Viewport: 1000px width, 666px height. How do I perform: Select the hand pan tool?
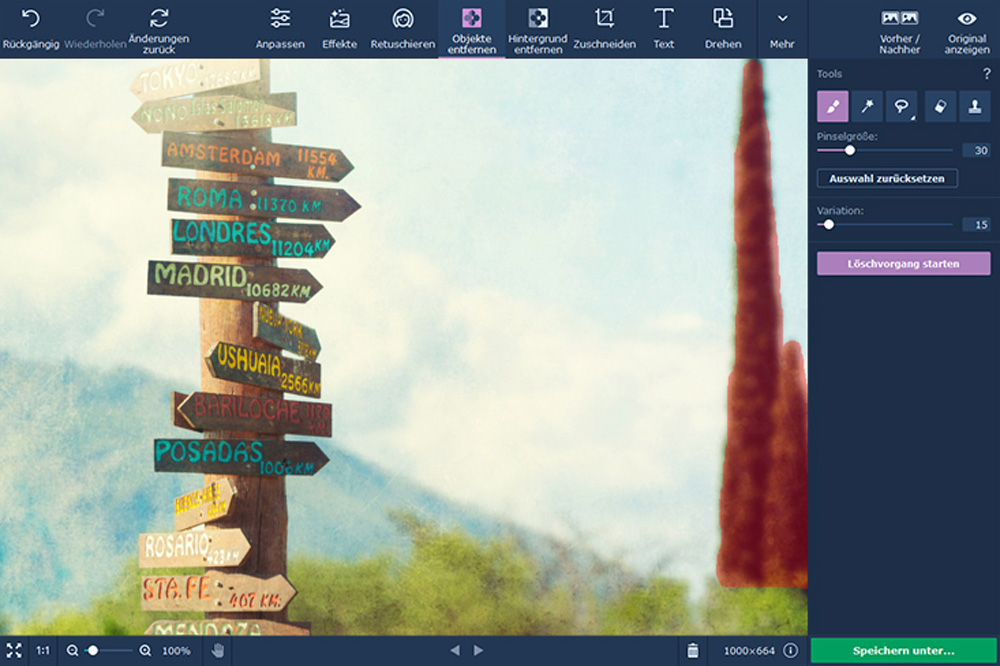[x=217, y=651]
